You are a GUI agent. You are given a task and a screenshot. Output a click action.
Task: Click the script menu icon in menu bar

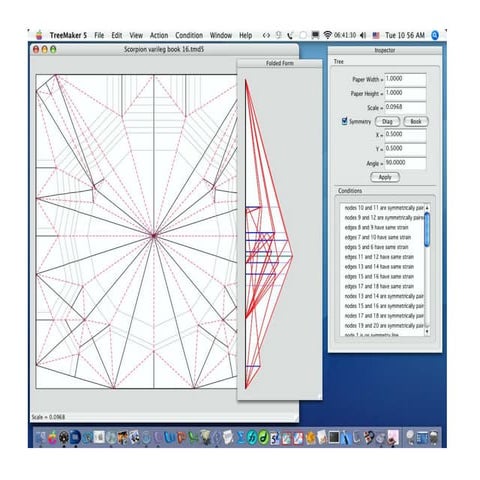click(266, 35)
